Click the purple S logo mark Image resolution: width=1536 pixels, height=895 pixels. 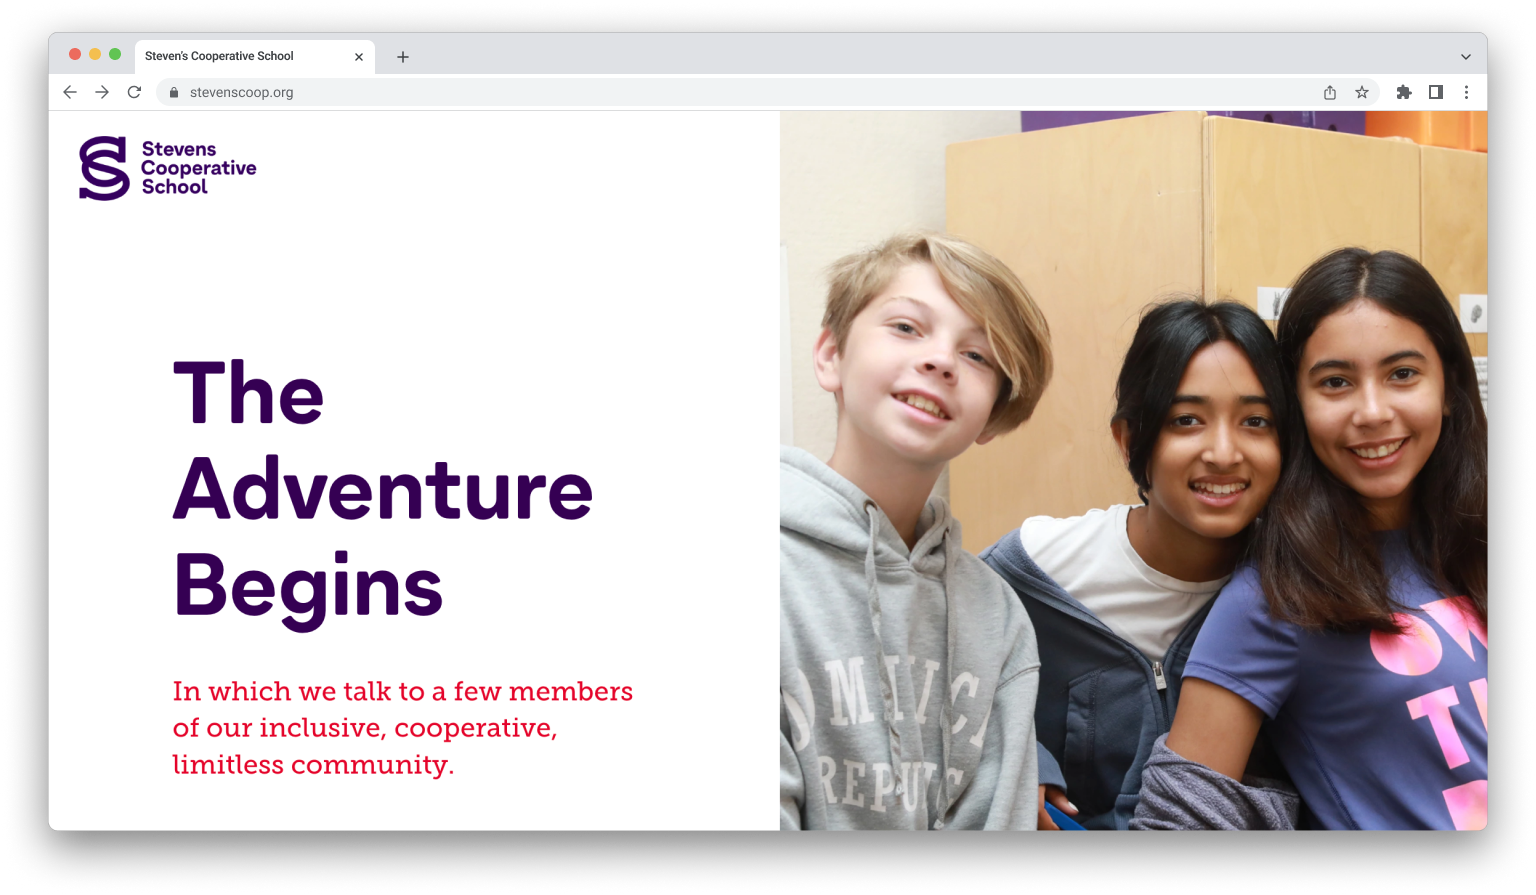click(x=104, y=168)
